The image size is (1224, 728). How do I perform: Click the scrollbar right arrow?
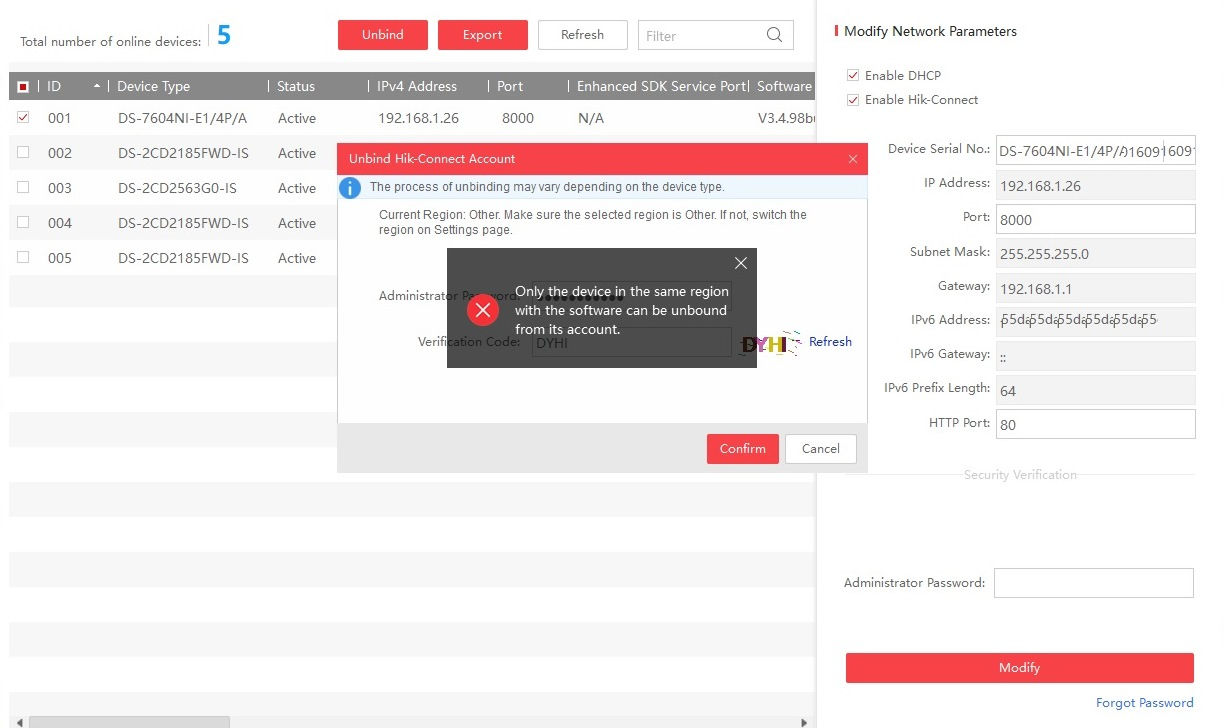805,721
